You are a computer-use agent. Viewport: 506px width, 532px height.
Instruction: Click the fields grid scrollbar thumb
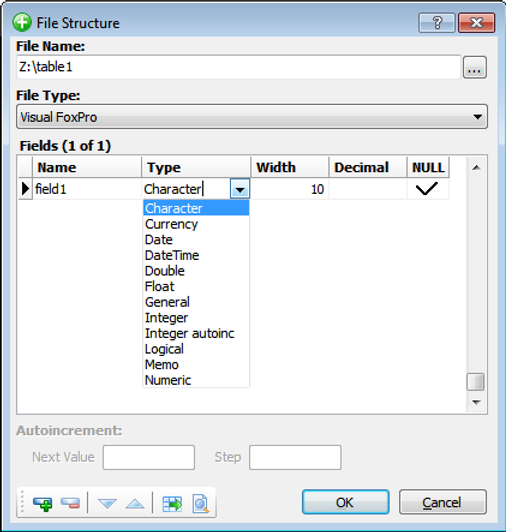[475, 382]
